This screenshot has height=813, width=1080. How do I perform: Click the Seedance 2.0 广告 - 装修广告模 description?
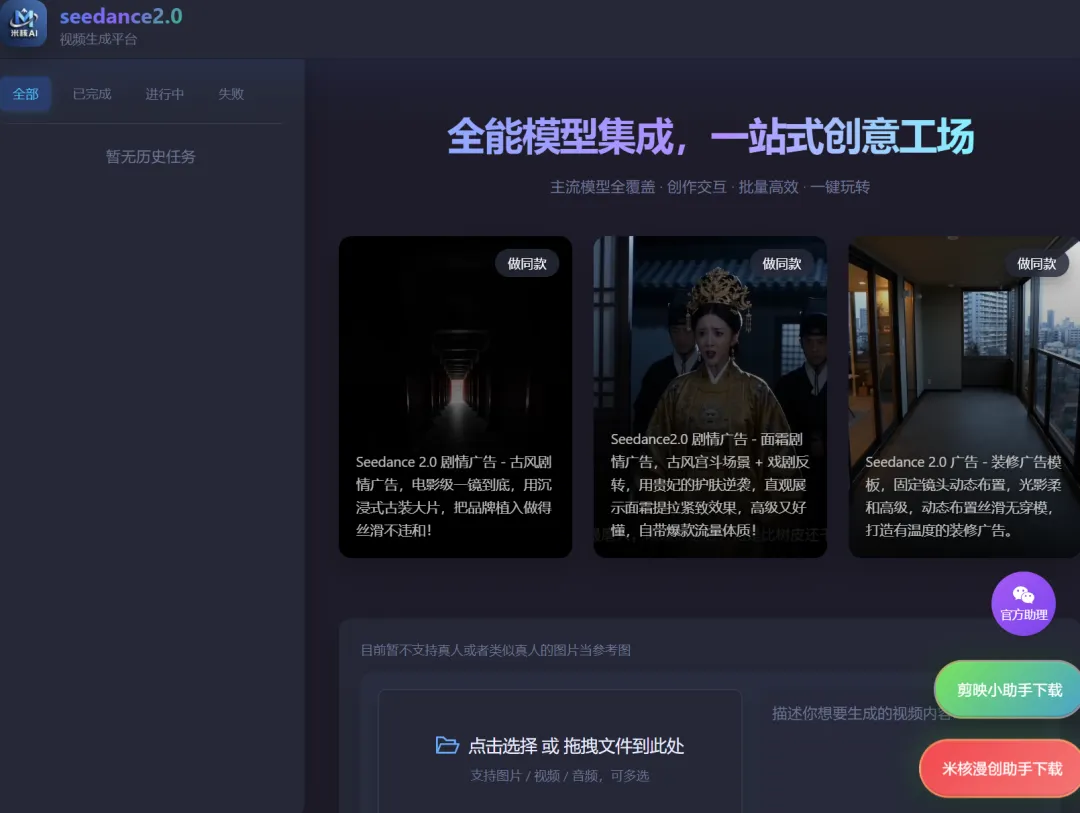(963, 496)
